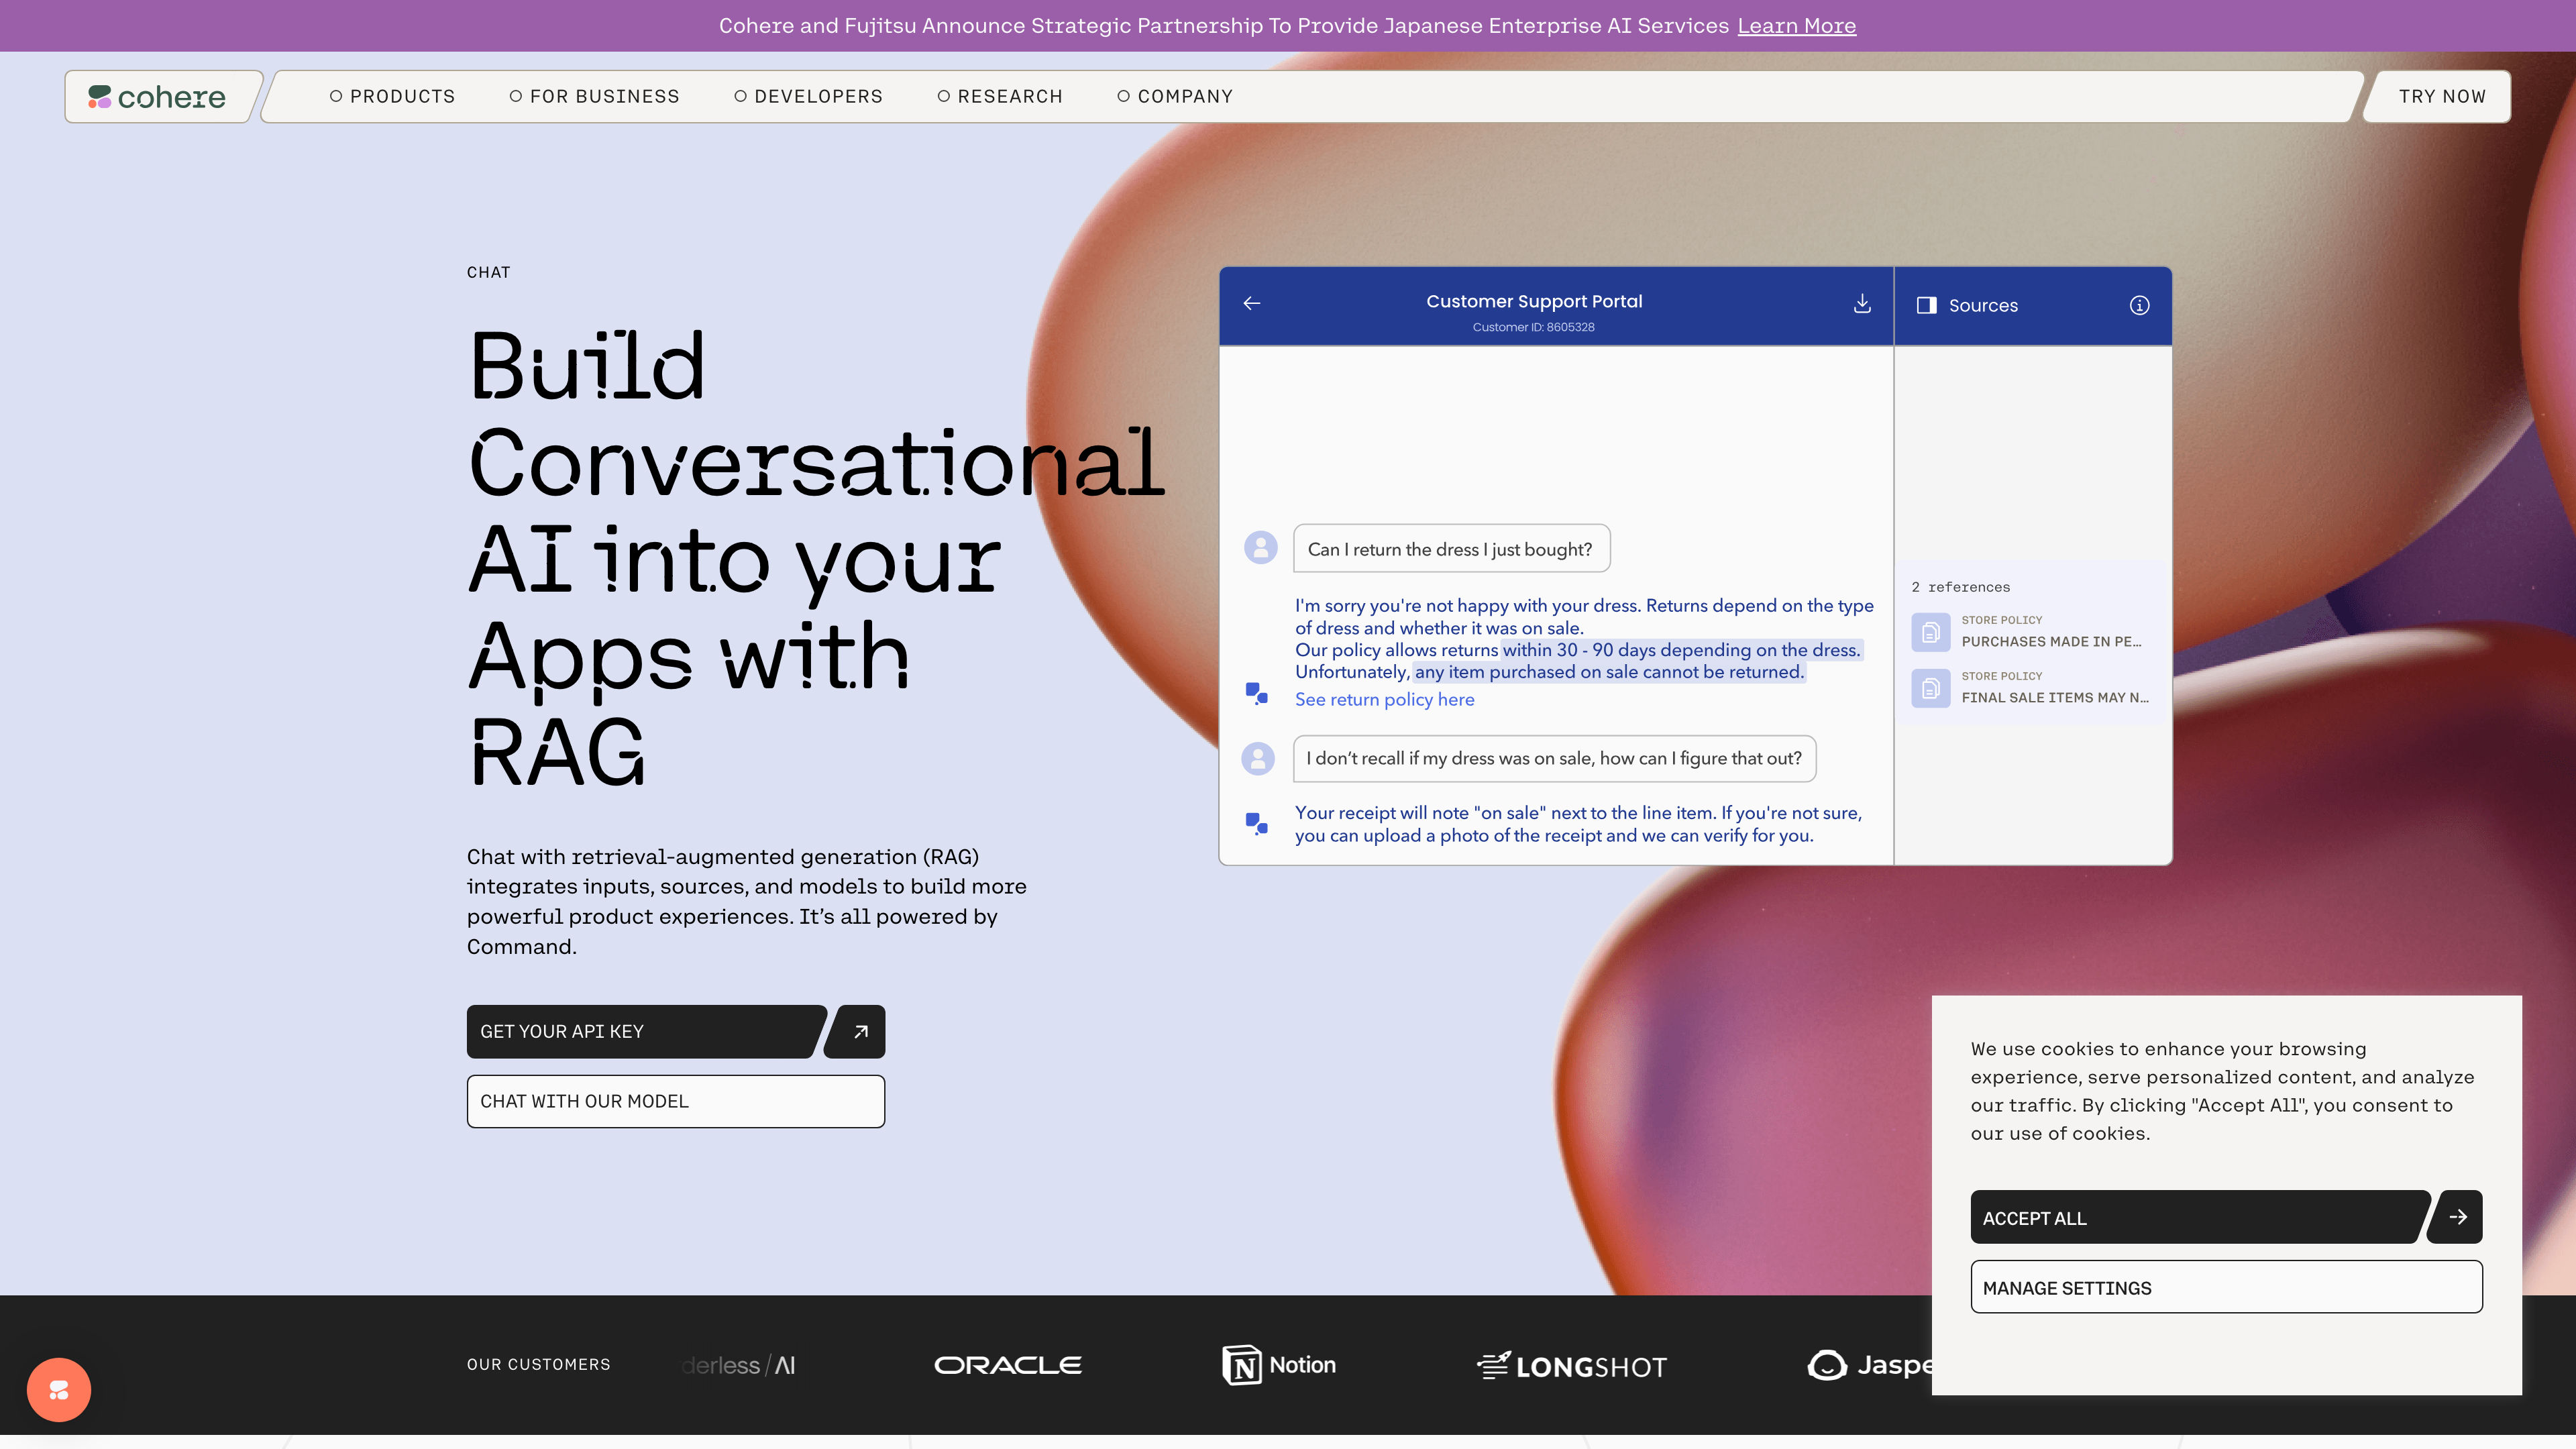Click the 'Our Customers' label
The width and height of the screenshot is (2576, 1449).
[x=538, y=1364]
